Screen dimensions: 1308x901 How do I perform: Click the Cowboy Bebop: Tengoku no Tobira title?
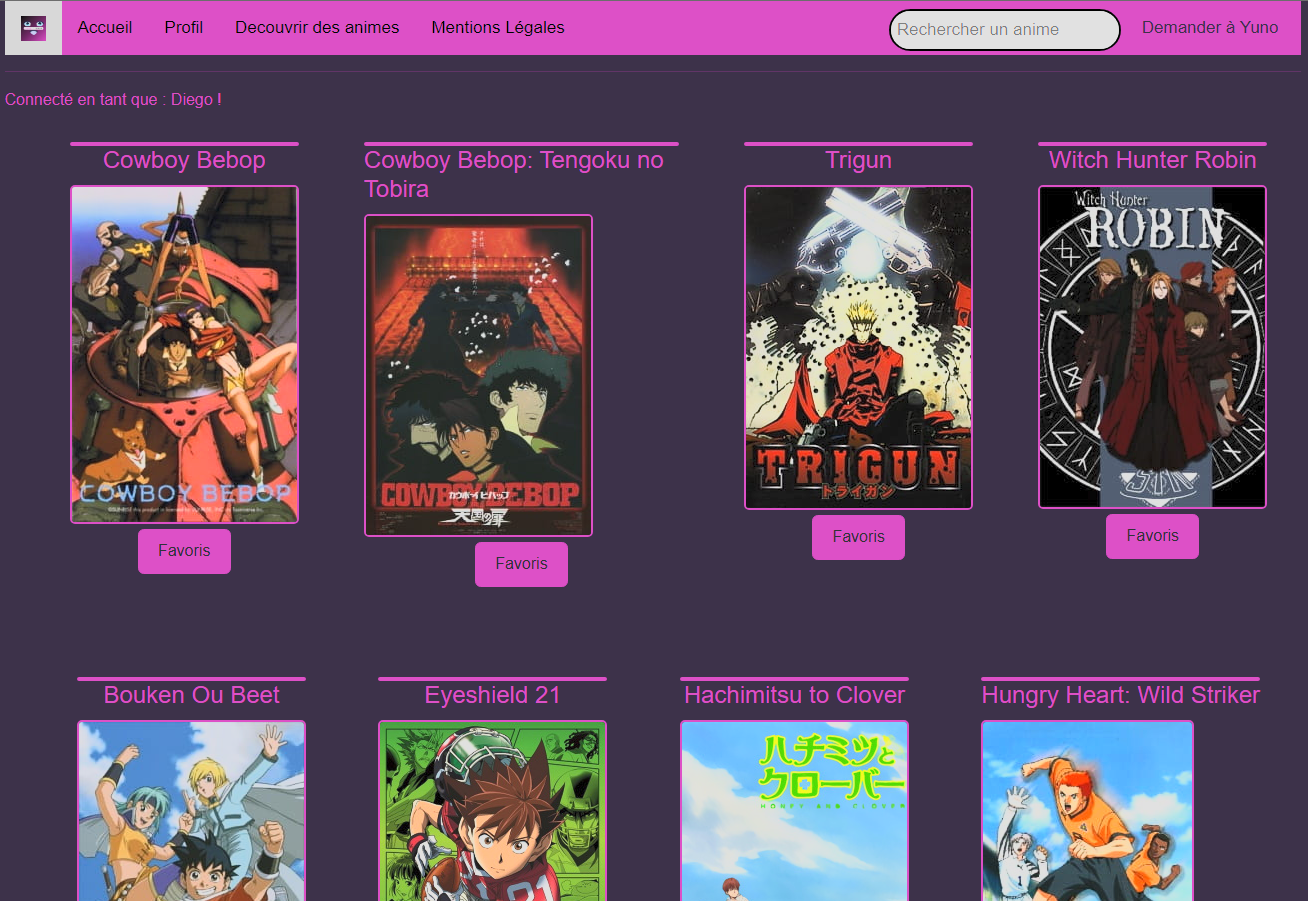(x=514, y=174)
